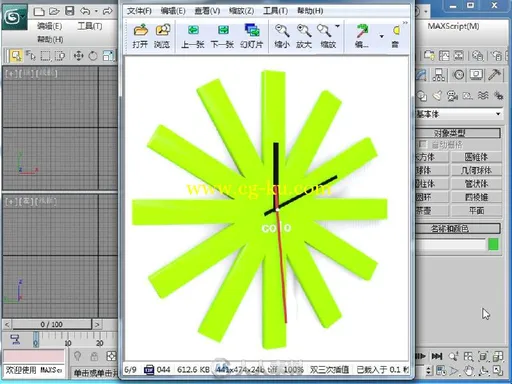Collapse the 名称和颜色 rollout

point(458,228)
